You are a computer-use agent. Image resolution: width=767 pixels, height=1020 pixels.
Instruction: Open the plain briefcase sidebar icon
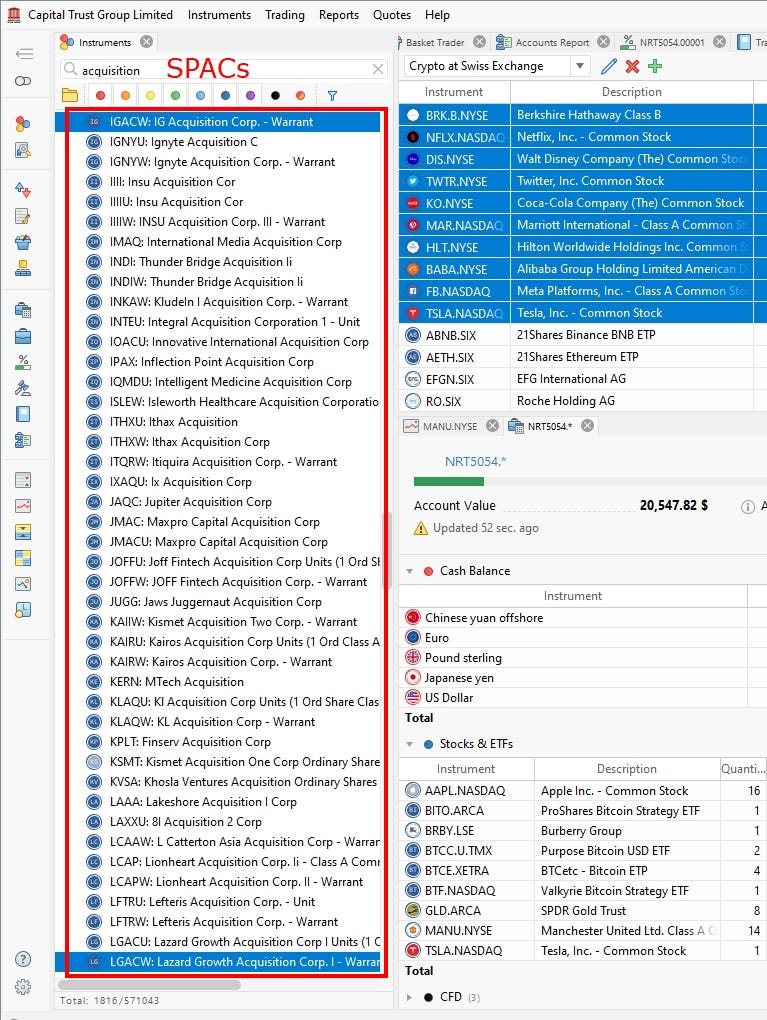point(23,336)
